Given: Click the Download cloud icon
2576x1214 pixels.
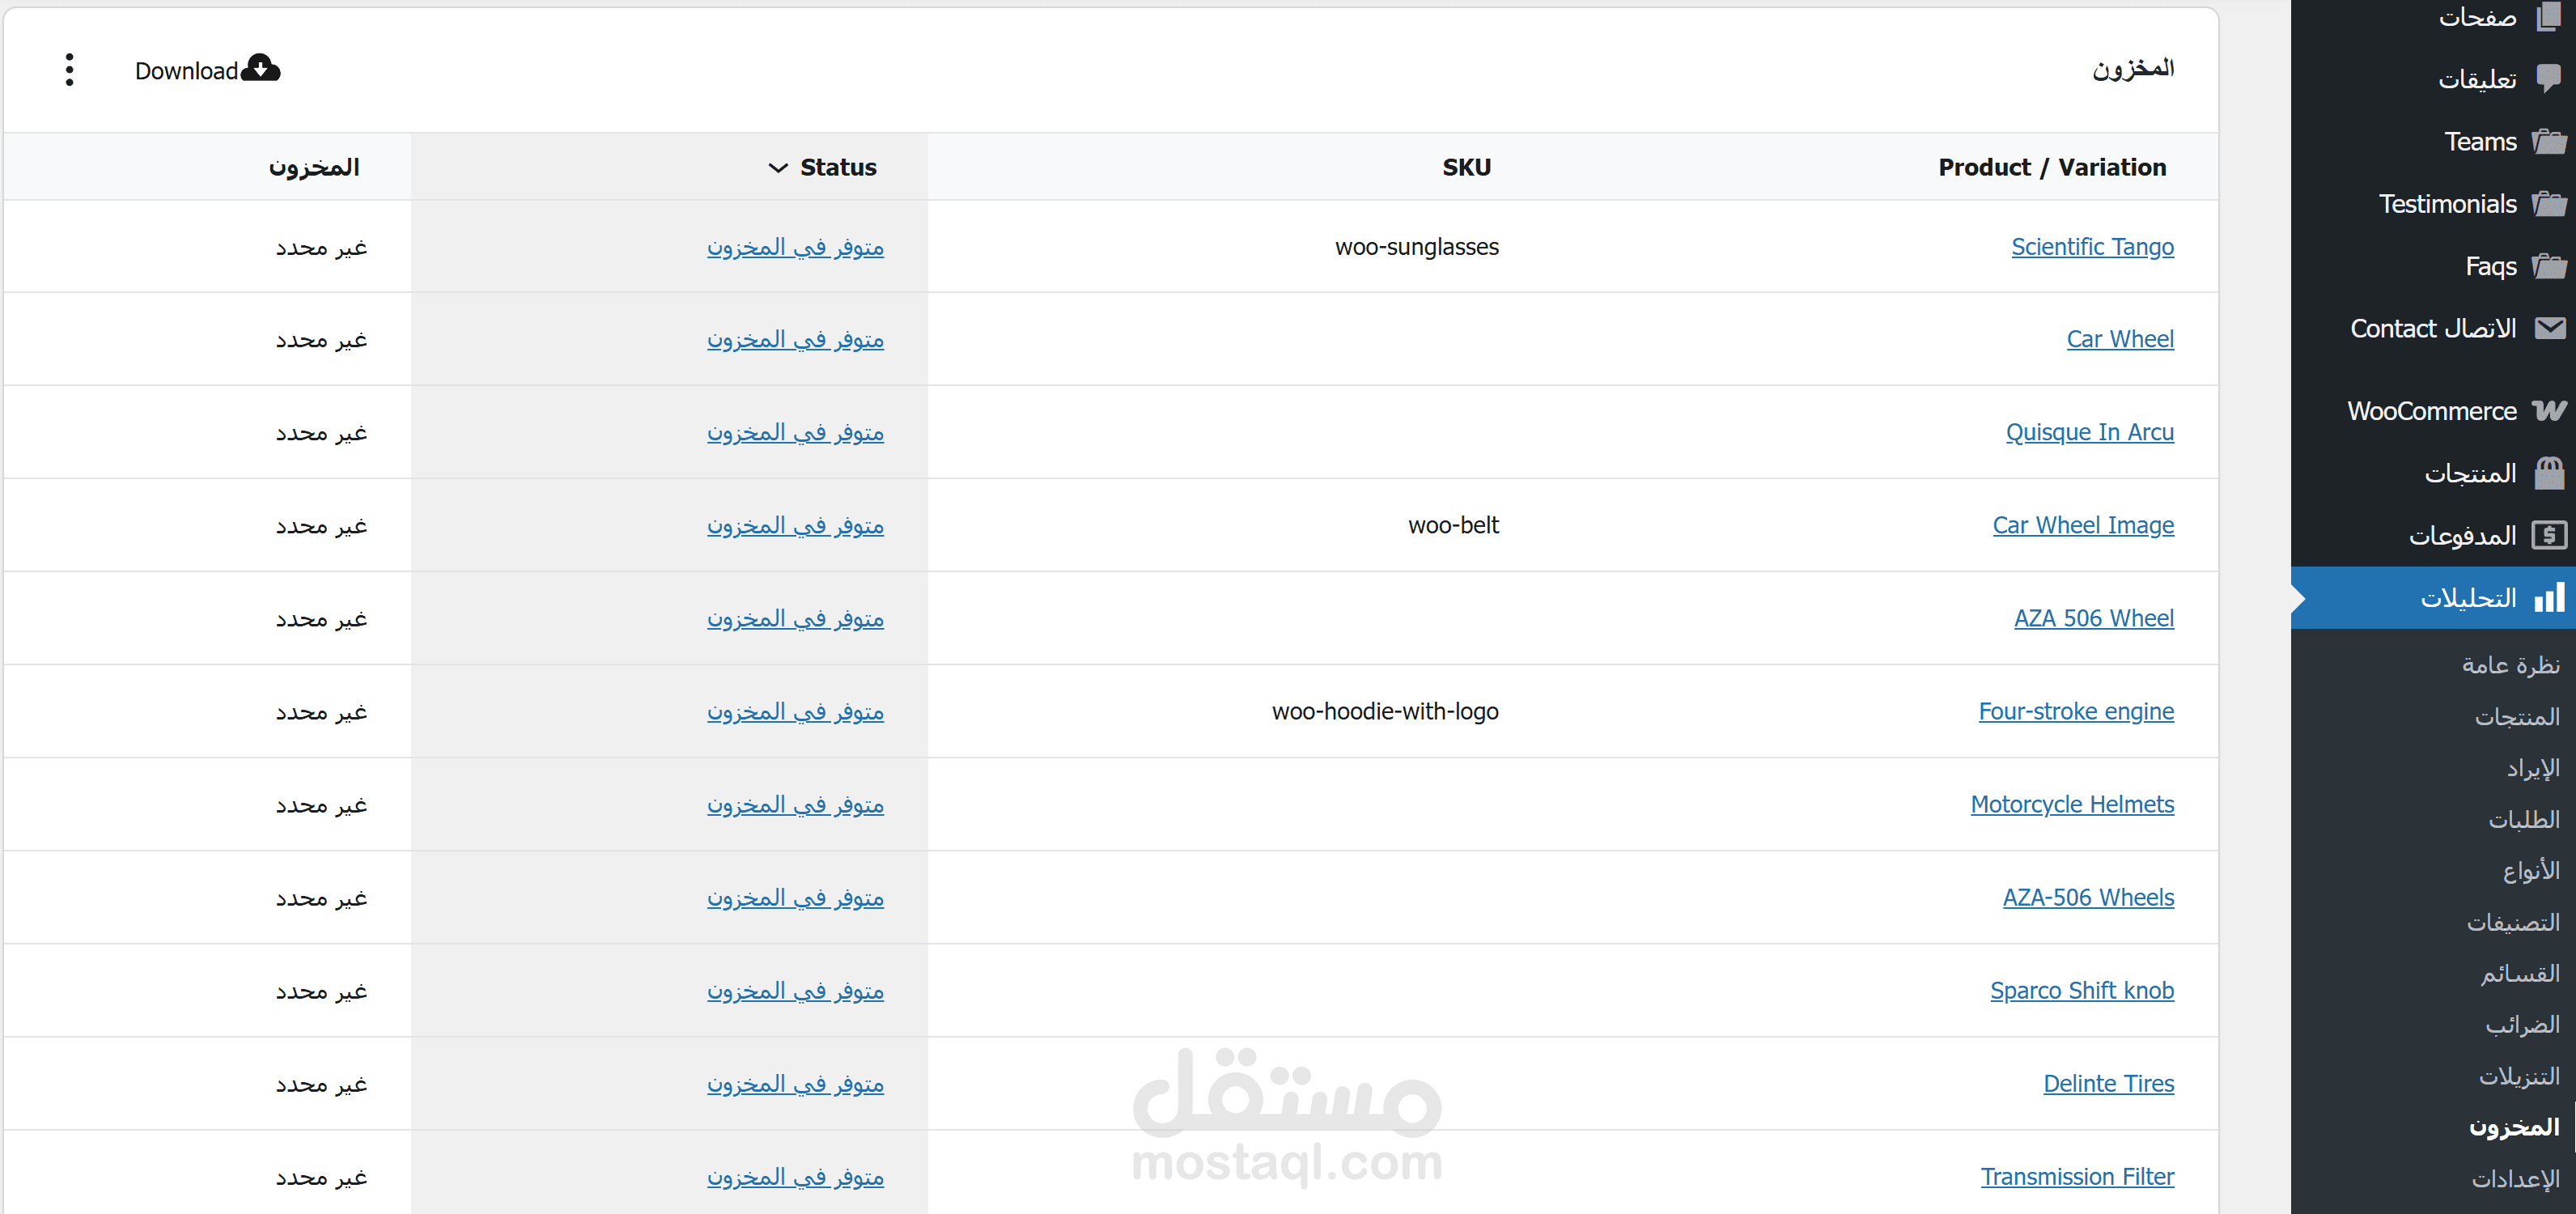Looking at the screenshot, I should 261,68.
